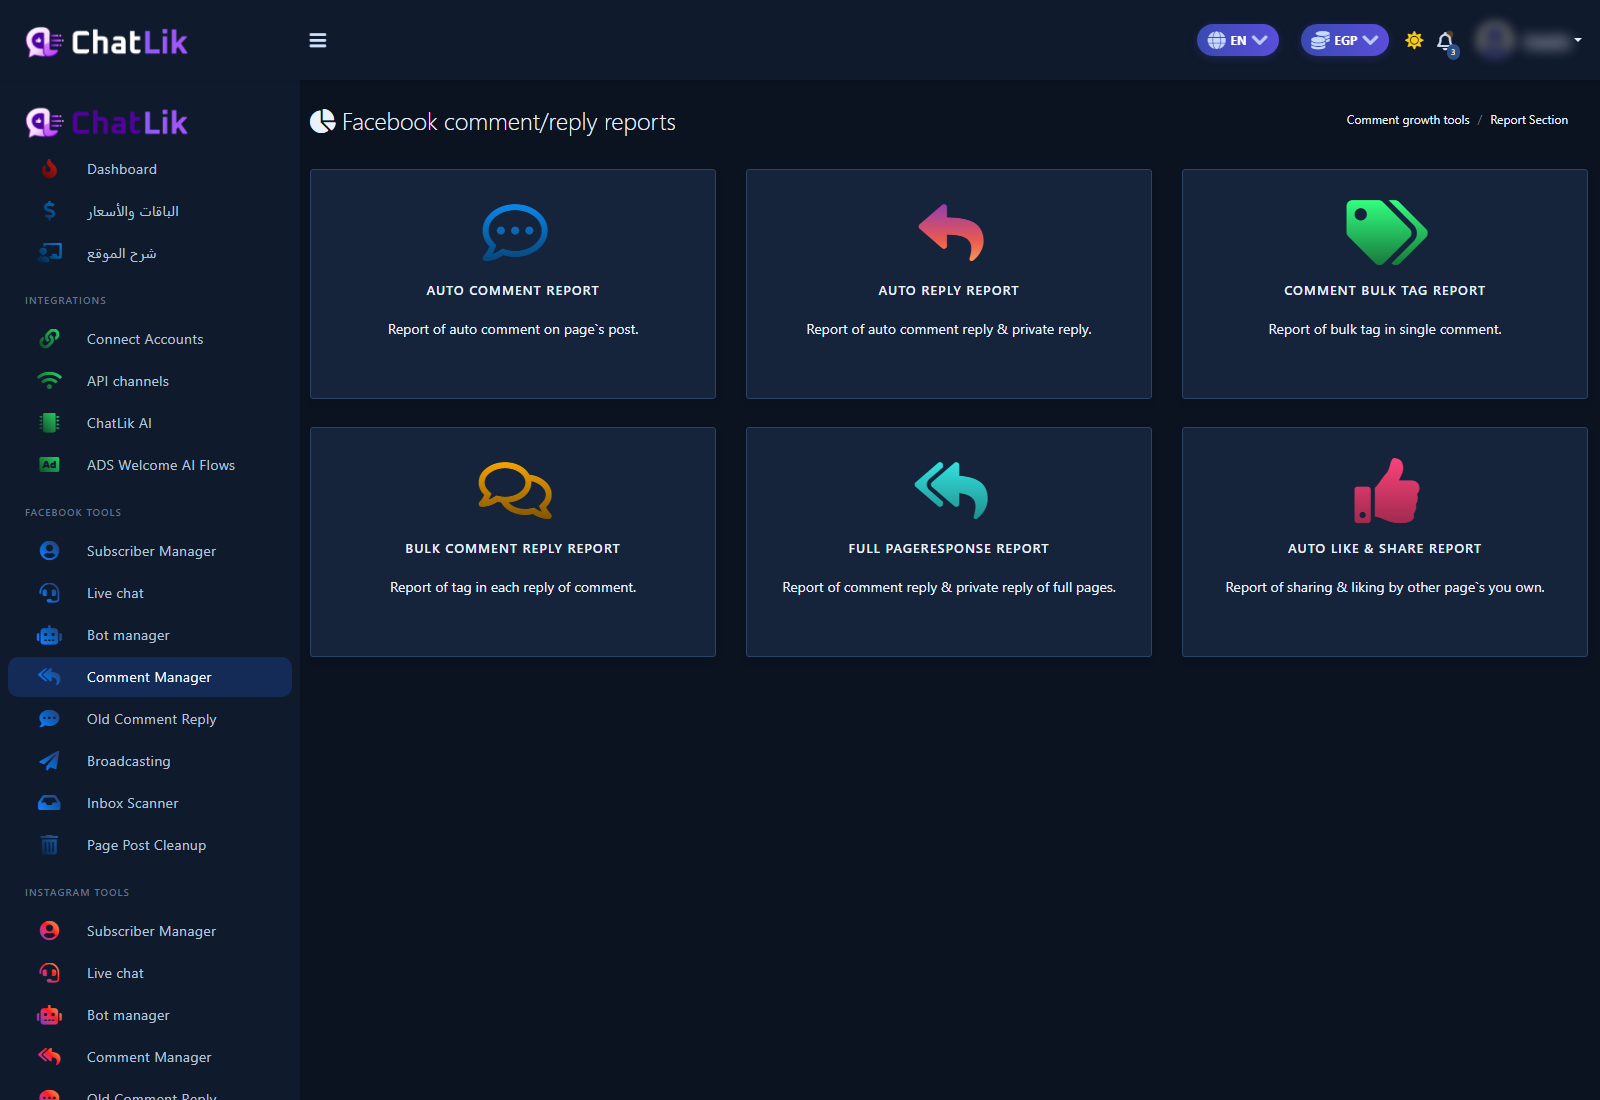This screenshot has height=1100, width=1600.
Task: Click the Broadcasting paper plane icon
Action: [49, 761]
